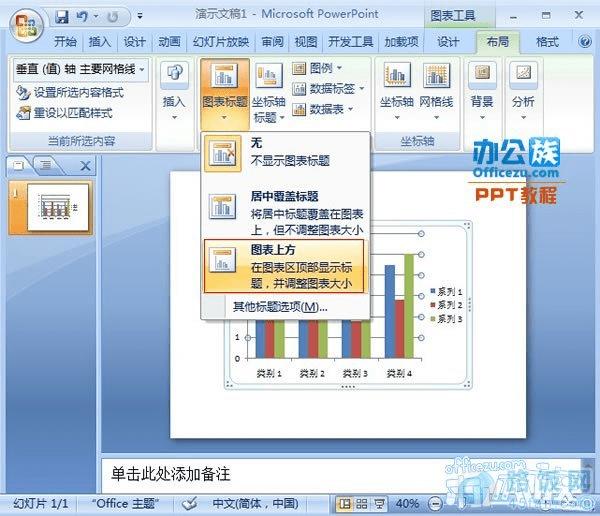Click the "Office 主题" status entry

[x=125, y=504]
